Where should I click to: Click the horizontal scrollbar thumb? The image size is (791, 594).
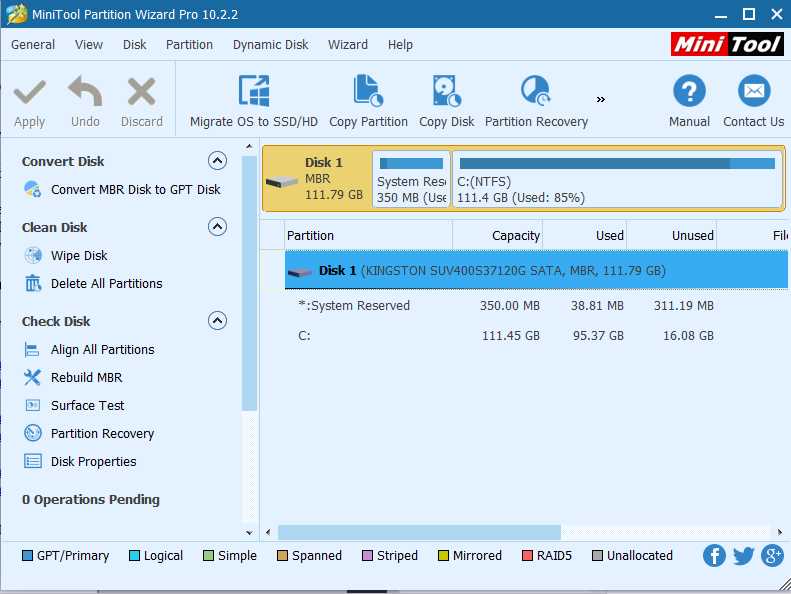419,531
